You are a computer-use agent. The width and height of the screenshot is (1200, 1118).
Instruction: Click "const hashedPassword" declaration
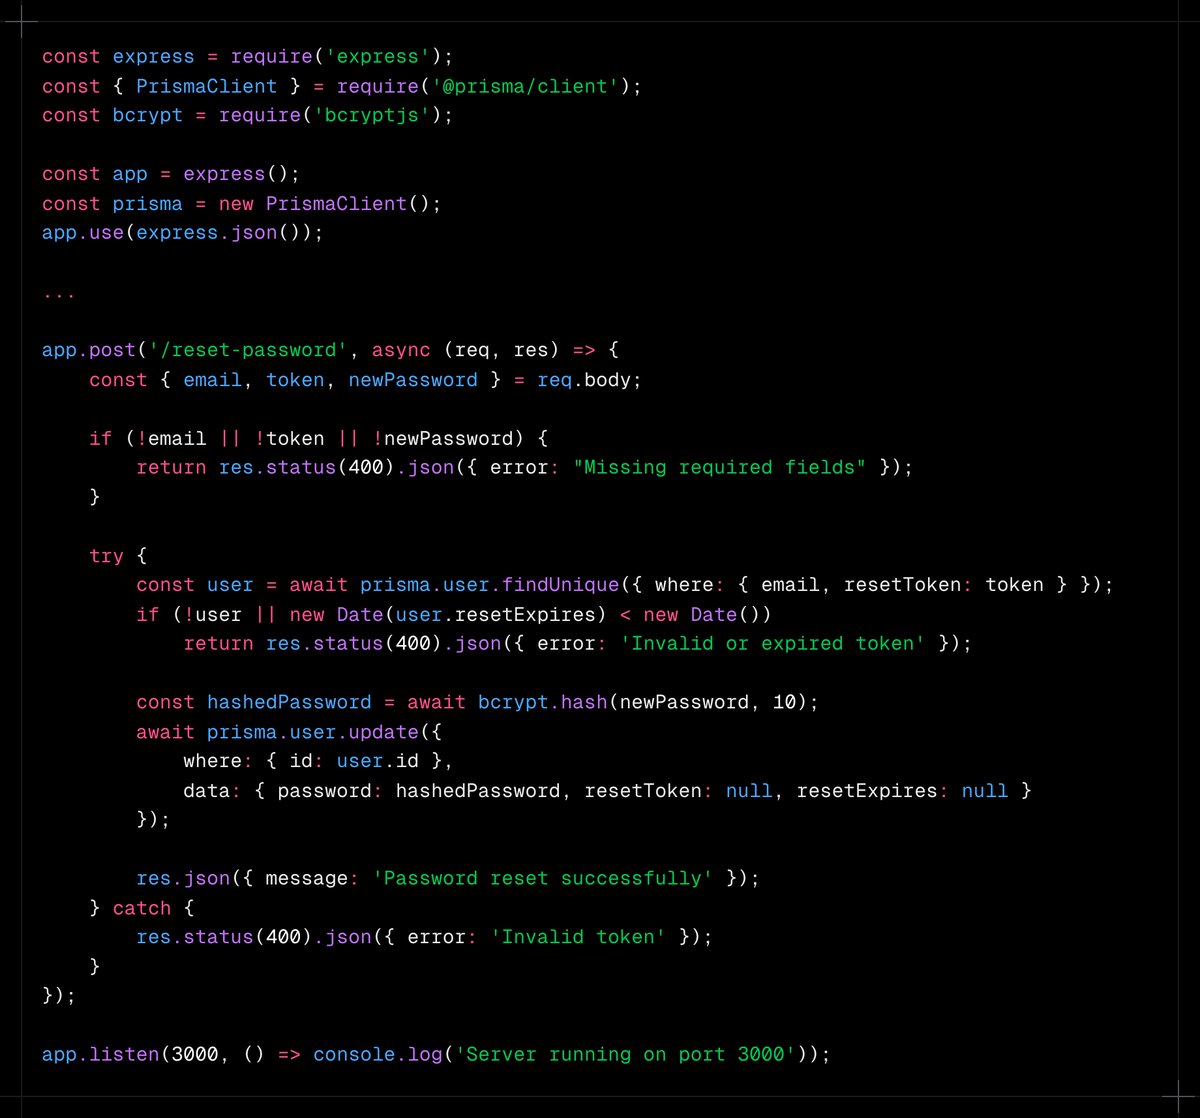[x=253, y=702]
